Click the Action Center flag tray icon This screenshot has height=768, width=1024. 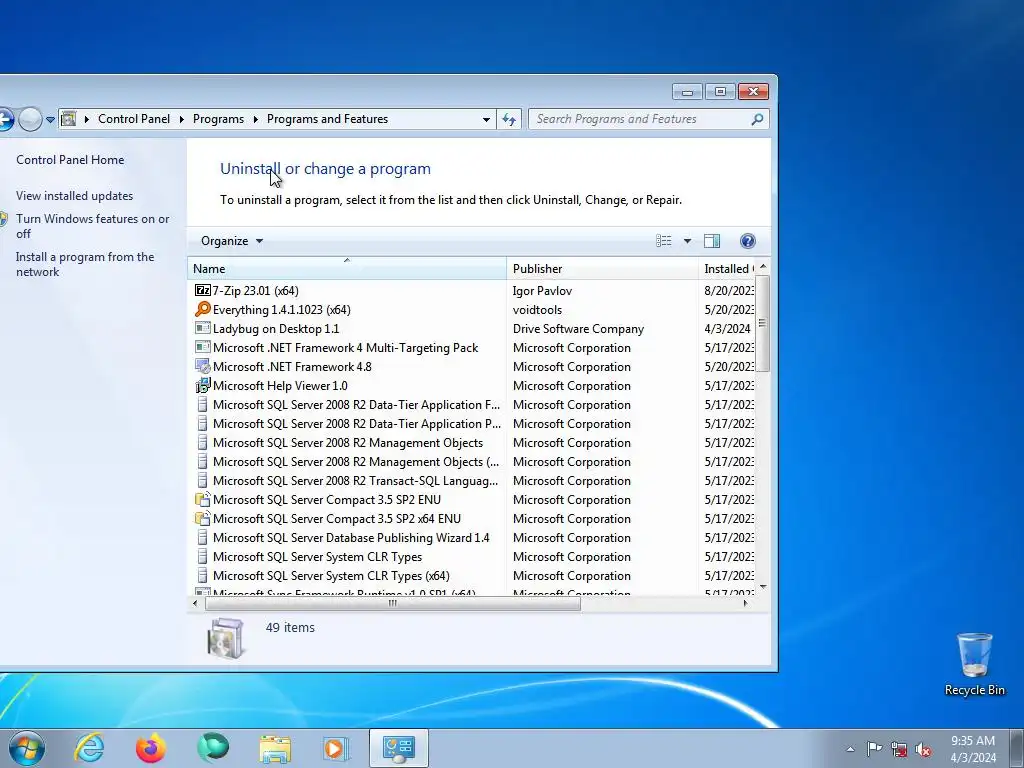(x=874, y=749)
